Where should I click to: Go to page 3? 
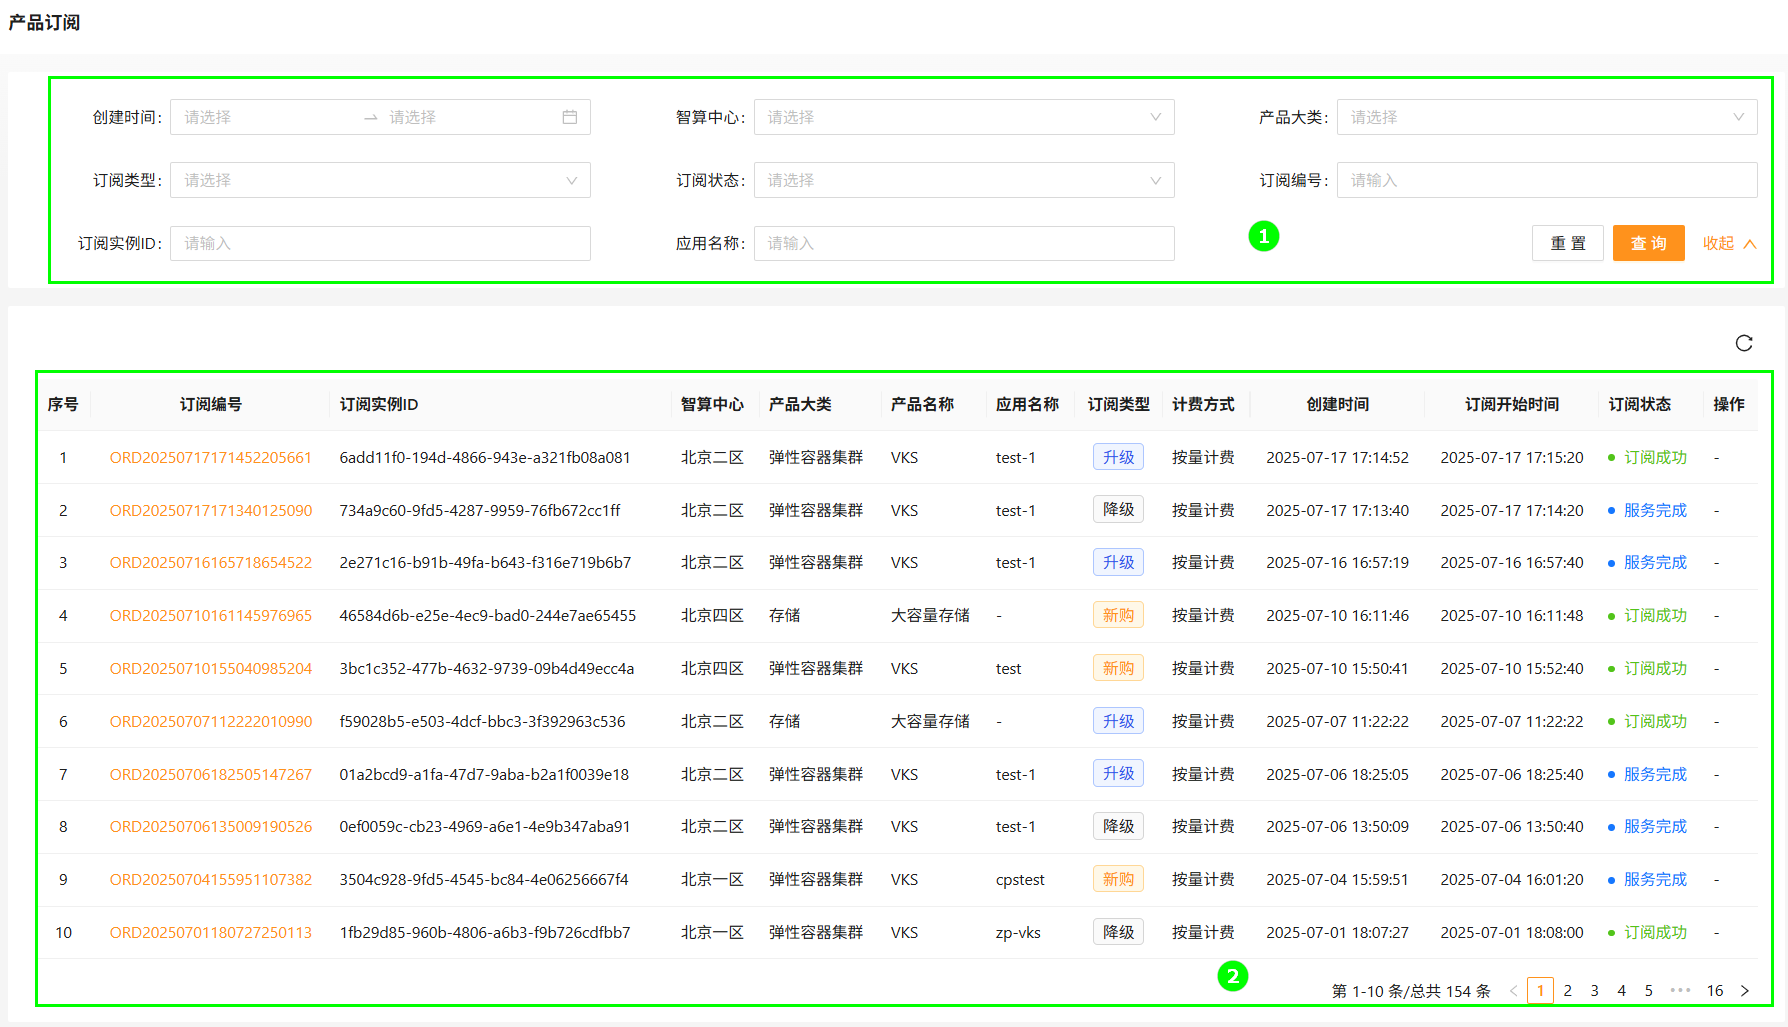tap(1594, 990)
